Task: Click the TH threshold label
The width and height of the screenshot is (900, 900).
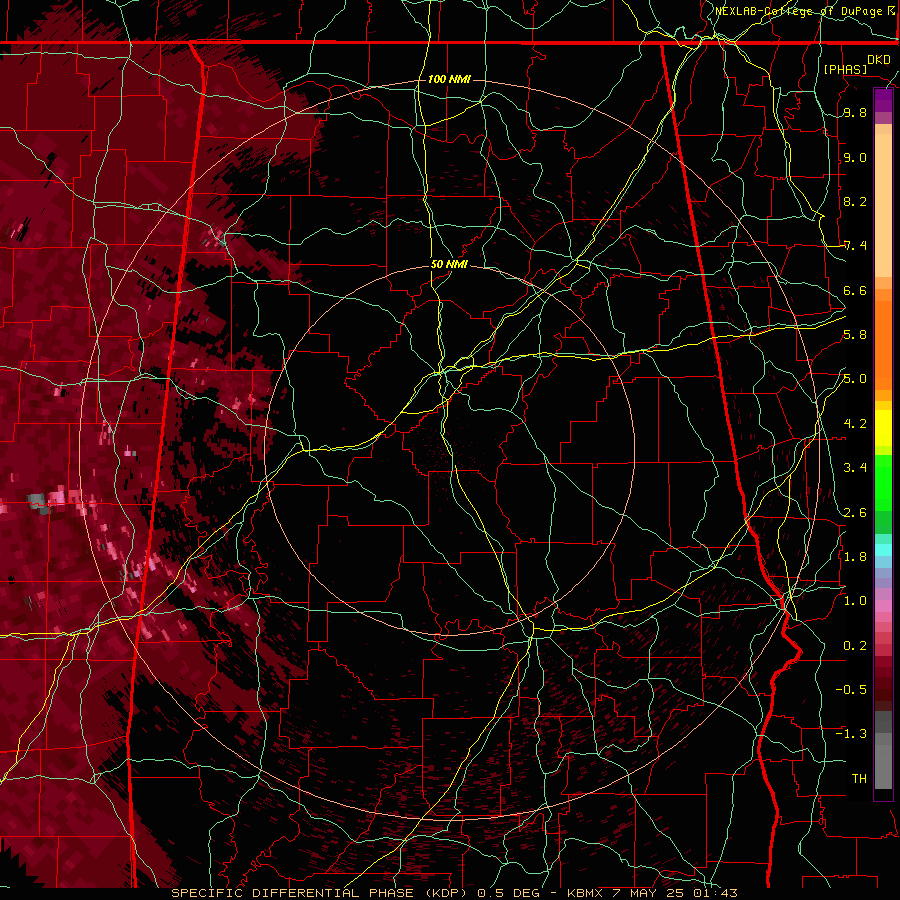Action: pyautogui.click(x=859, y=779)
